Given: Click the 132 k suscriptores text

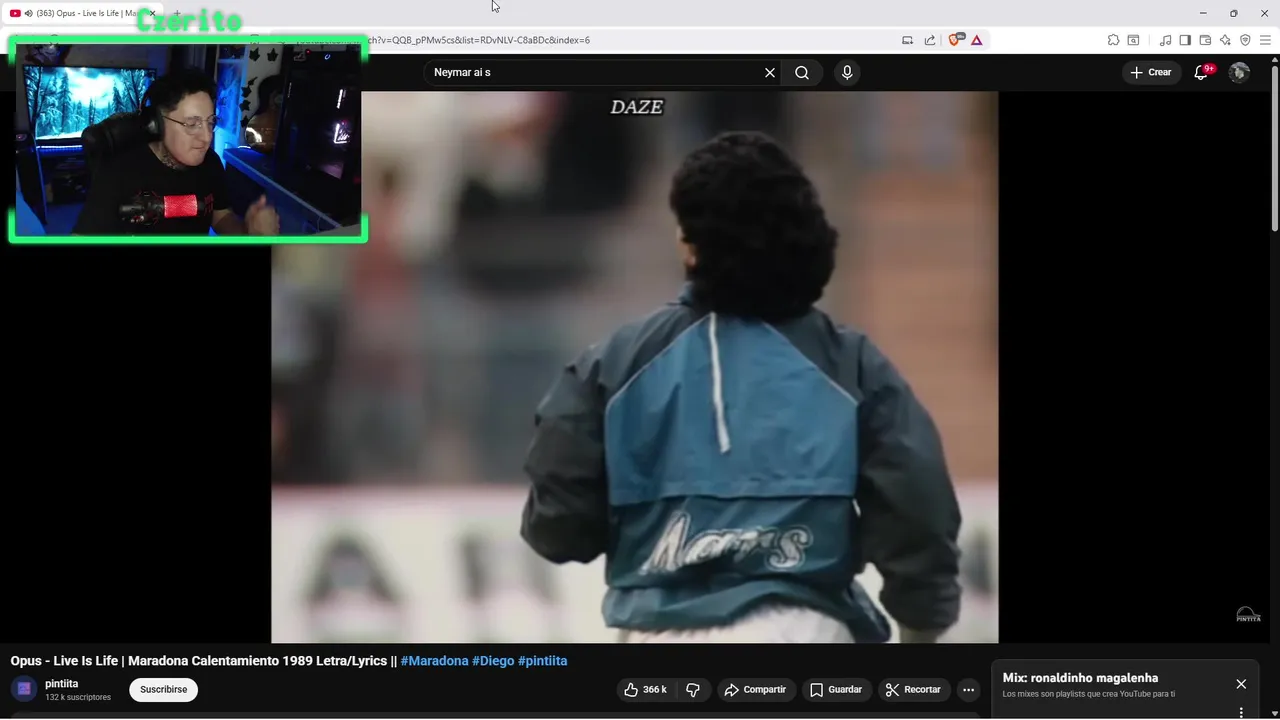Looking at the screenshot, I should pyautogui.click(x=78, y=697).
